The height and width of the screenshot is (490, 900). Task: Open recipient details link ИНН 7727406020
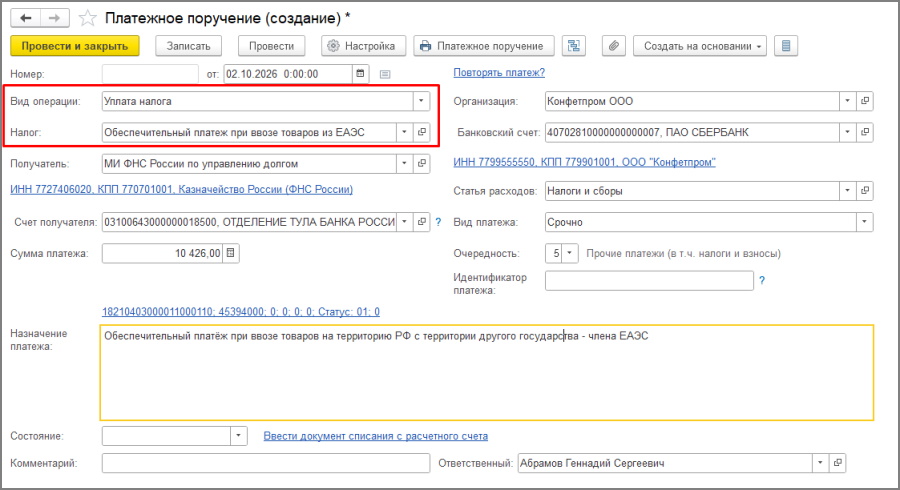click(181, 189)
